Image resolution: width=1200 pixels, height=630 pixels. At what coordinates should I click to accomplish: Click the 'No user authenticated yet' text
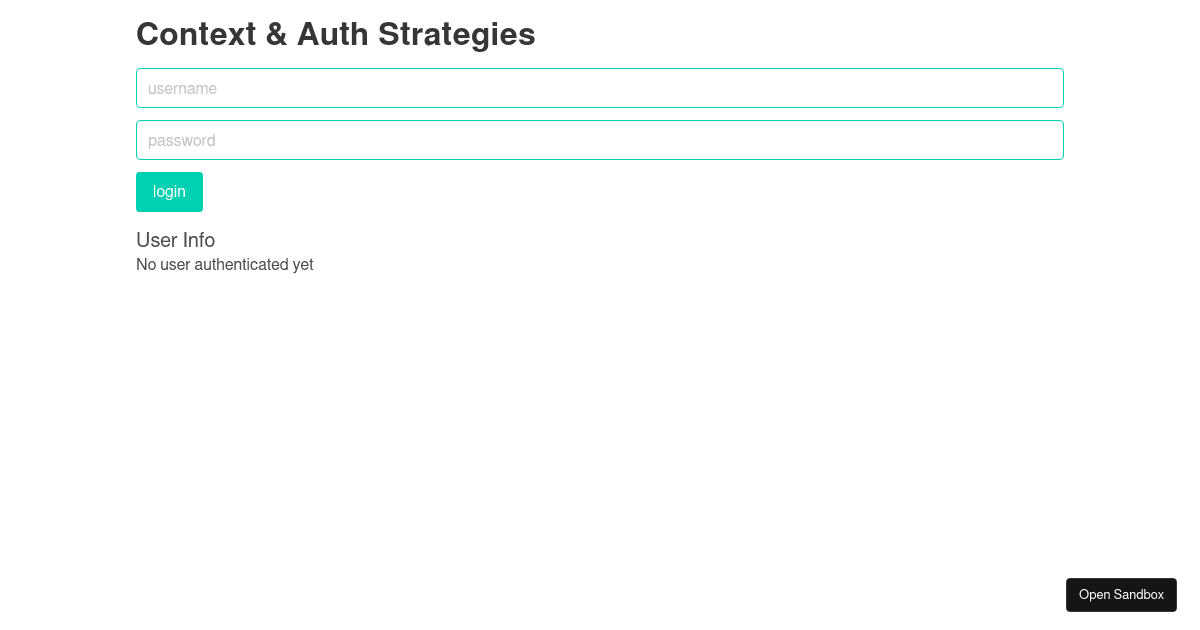[x=224, y=264]
